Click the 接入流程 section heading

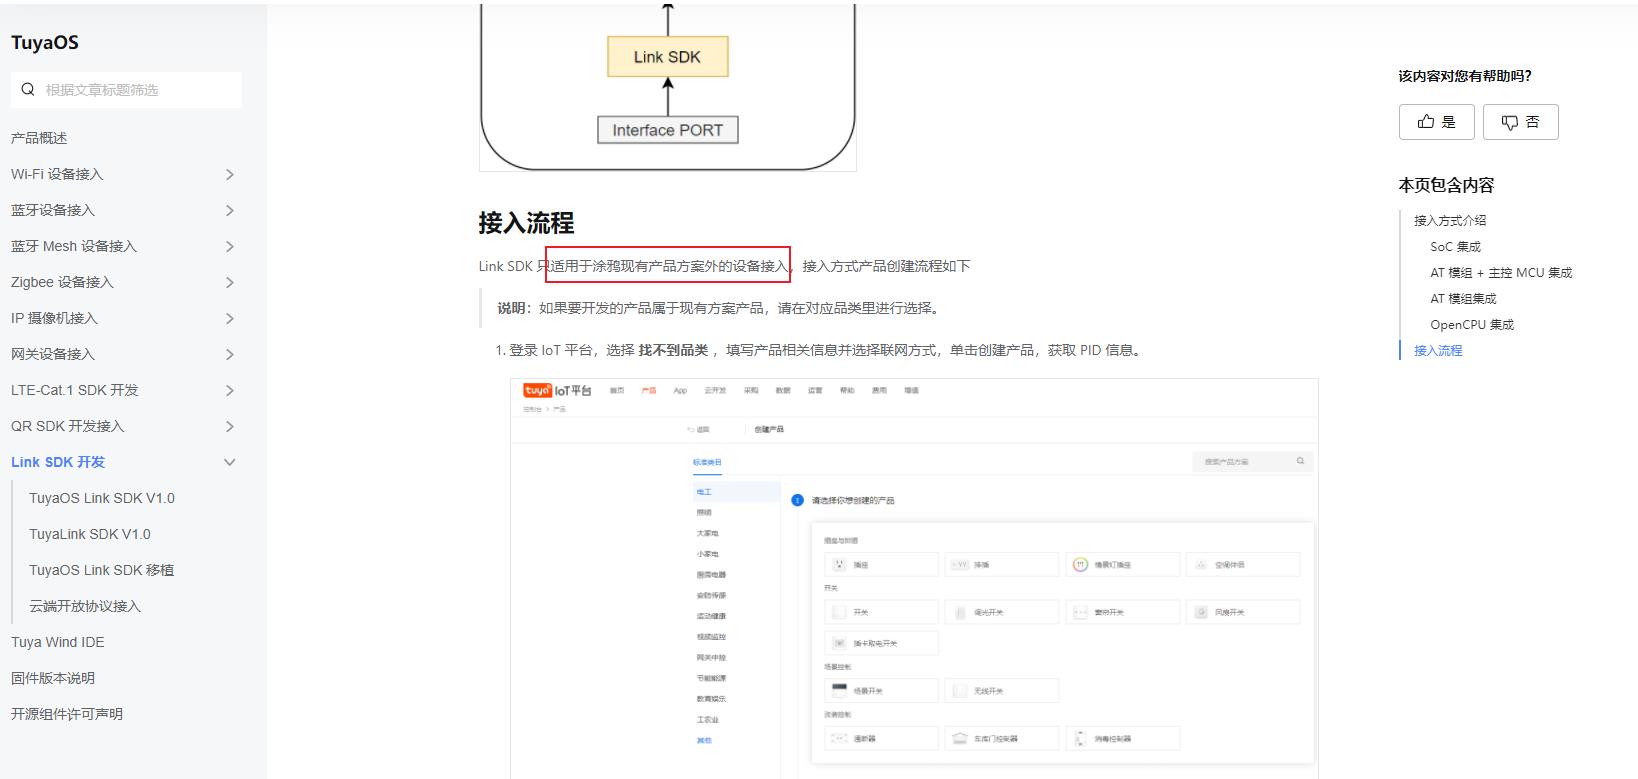pyautogui.click(x=526, y=222)
